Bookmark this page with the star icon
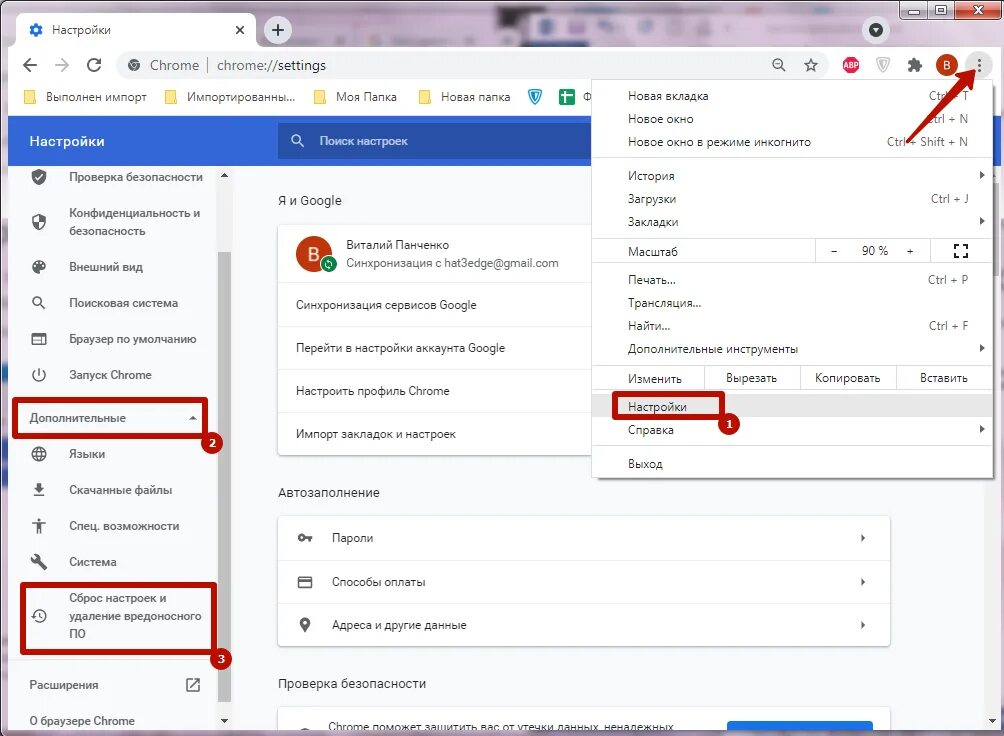The image size is (1004, 736). point(811,65)
